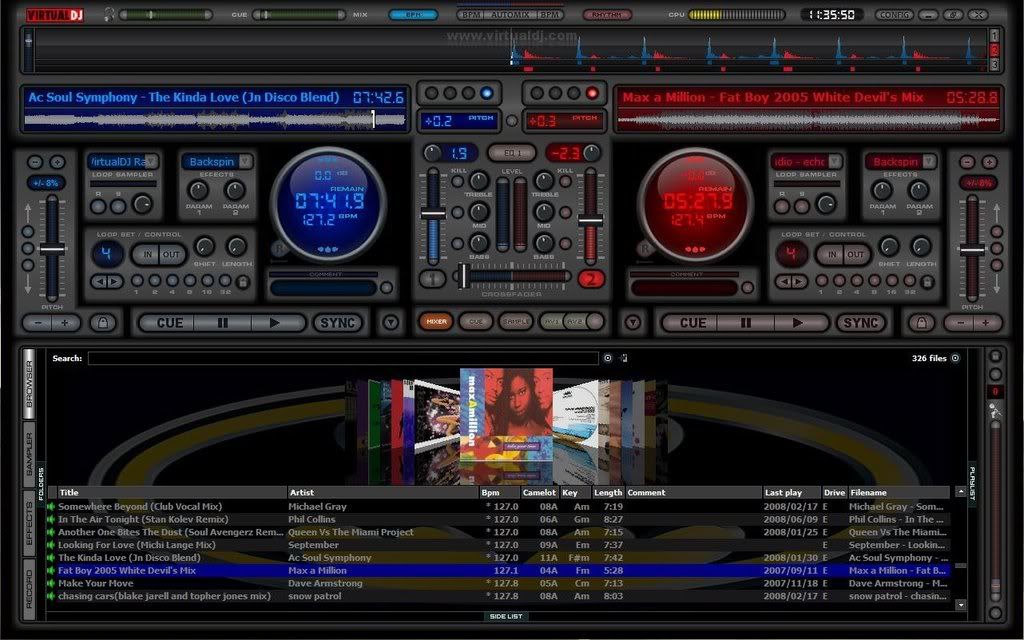Nudge the right deck pitch bend plus
Screen dimensions: 1024x640
pos(986,323)
